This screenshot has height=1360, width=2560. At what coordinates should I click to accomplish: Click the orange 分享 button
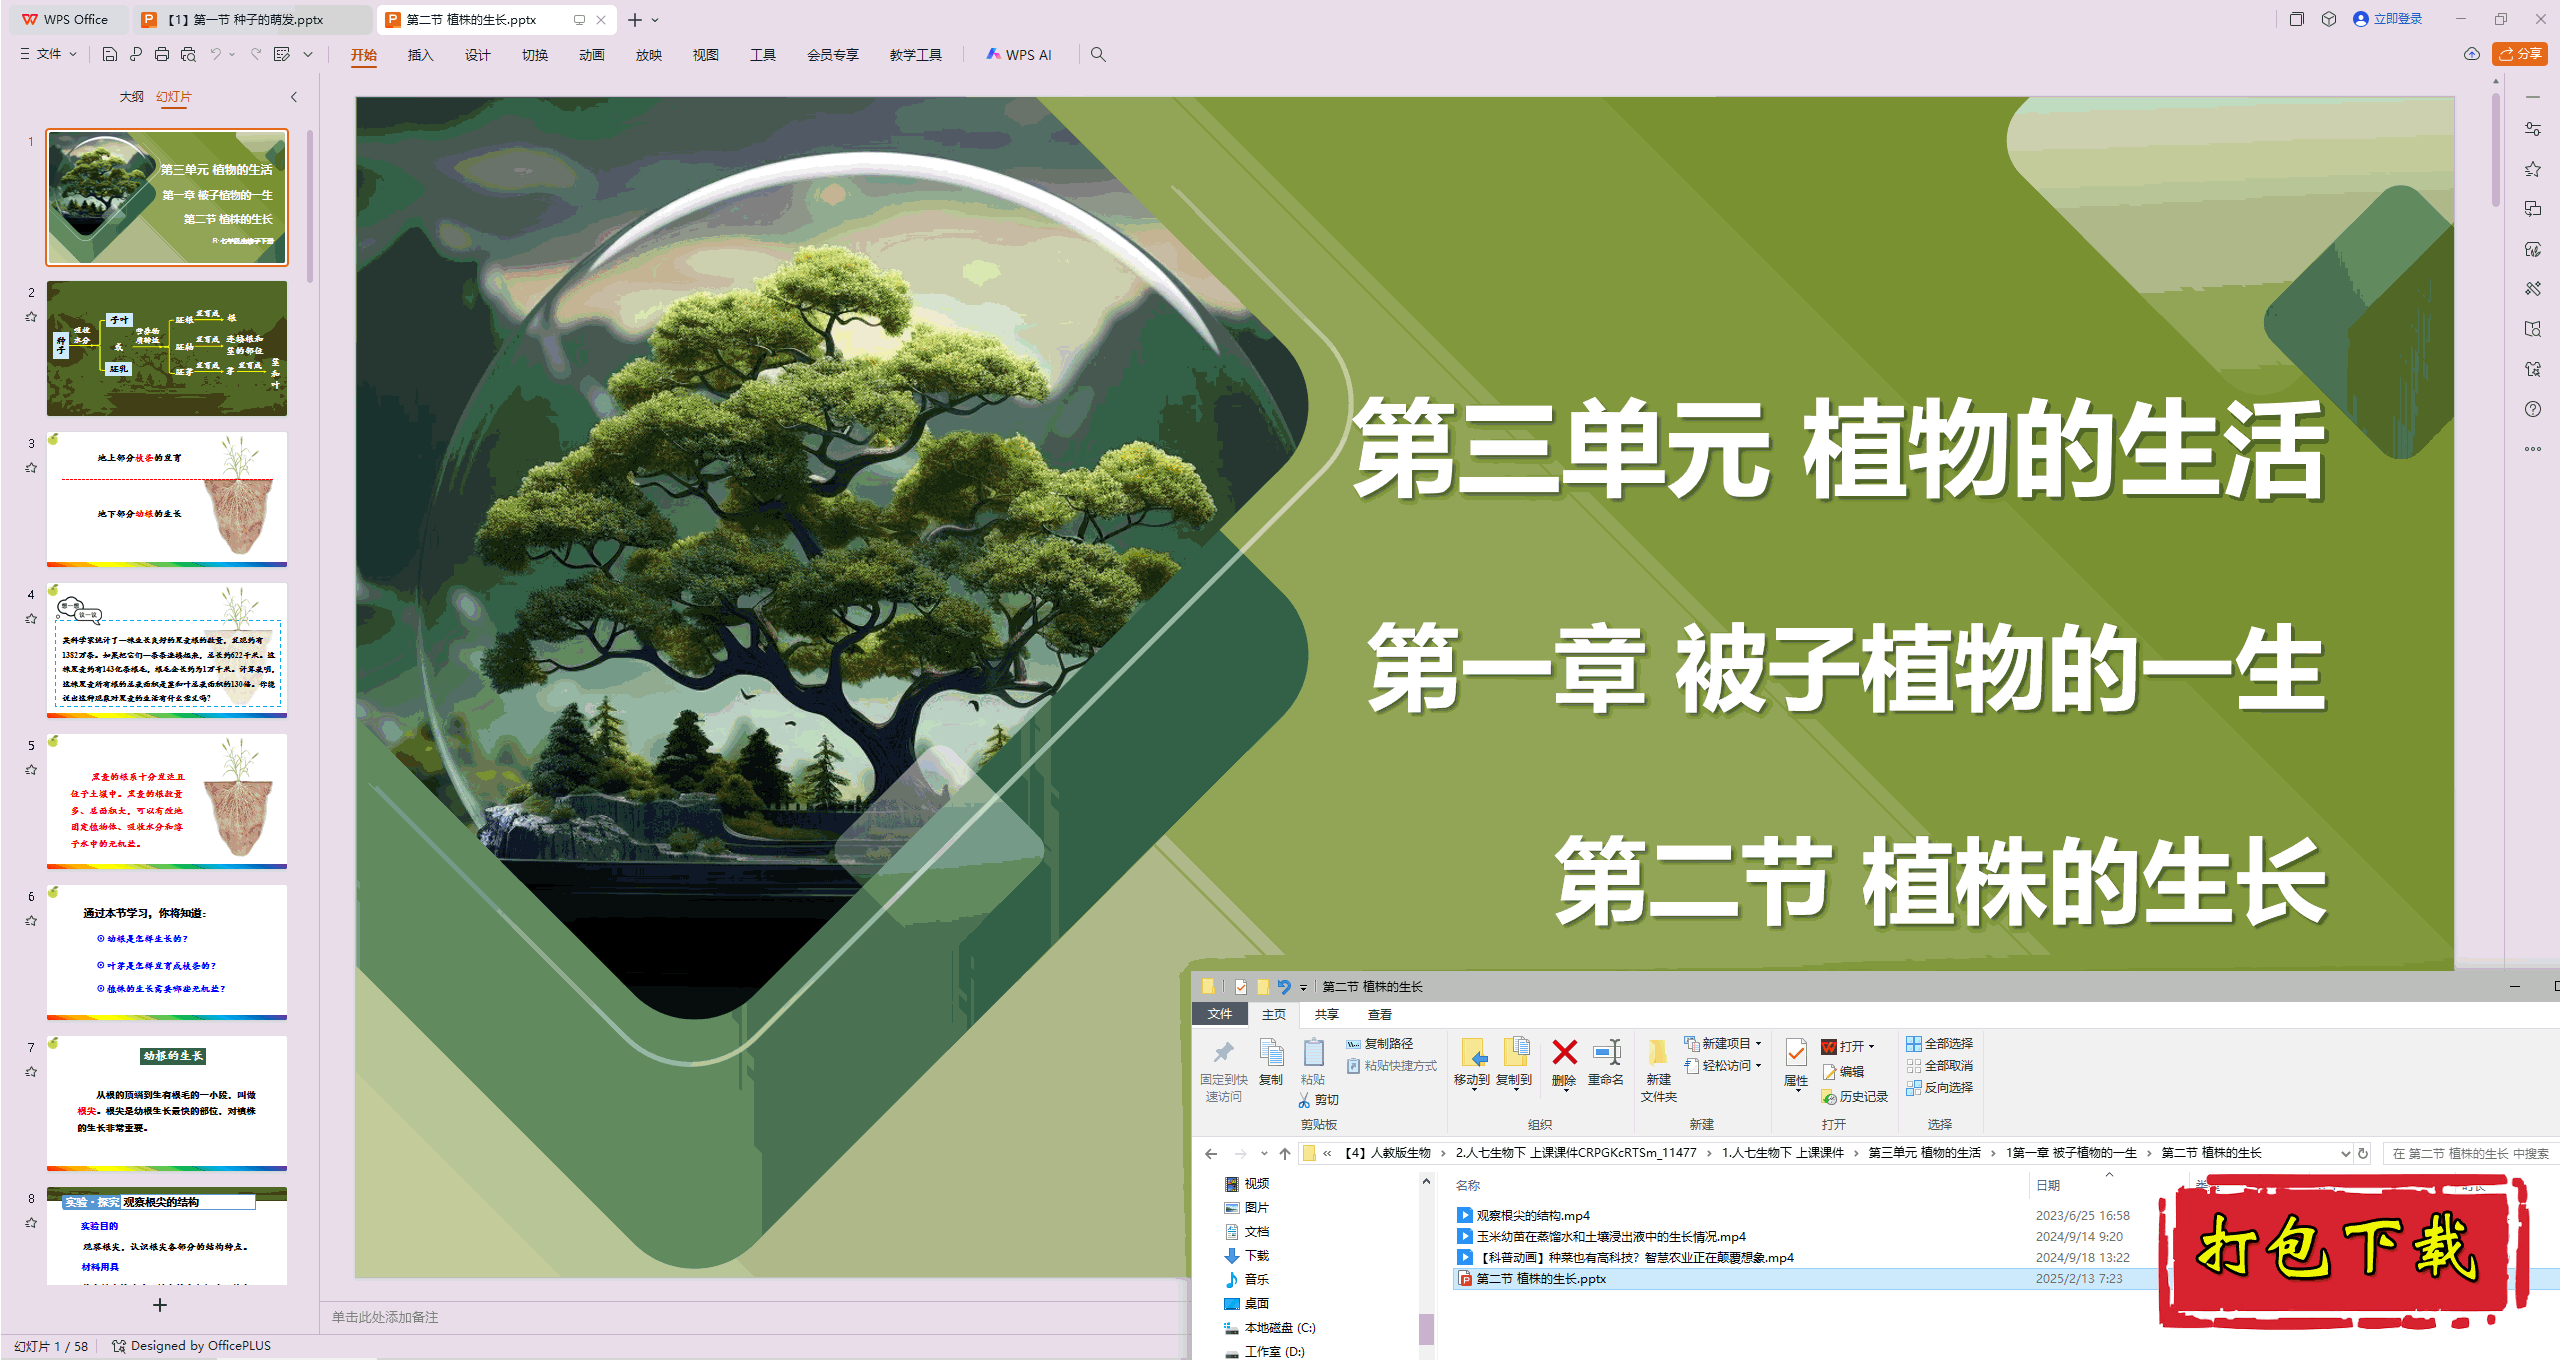pos(2521,54)
